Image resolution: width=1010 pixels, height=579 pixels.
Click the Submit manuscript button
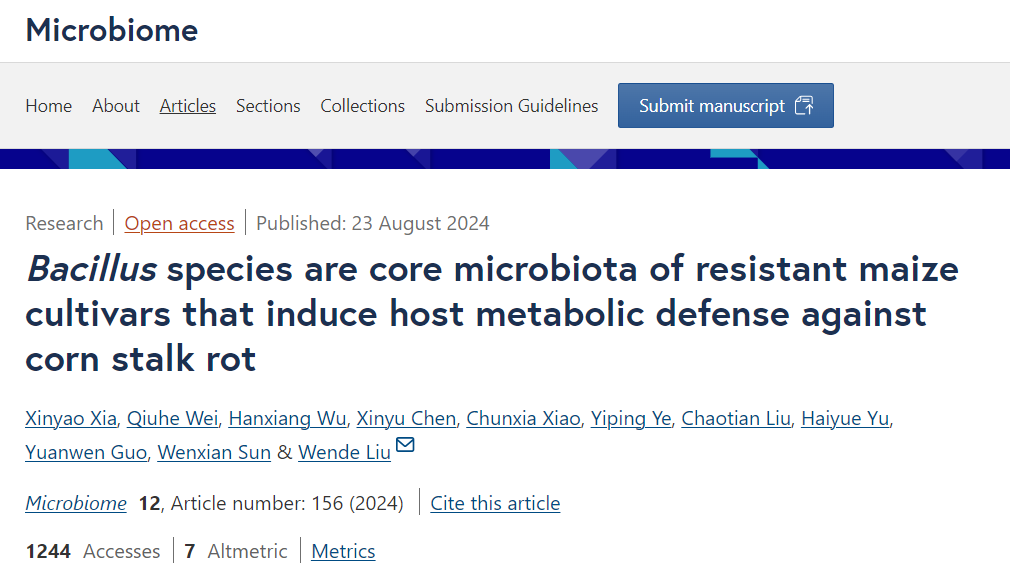pyautogui.click(x=726, y=106)
